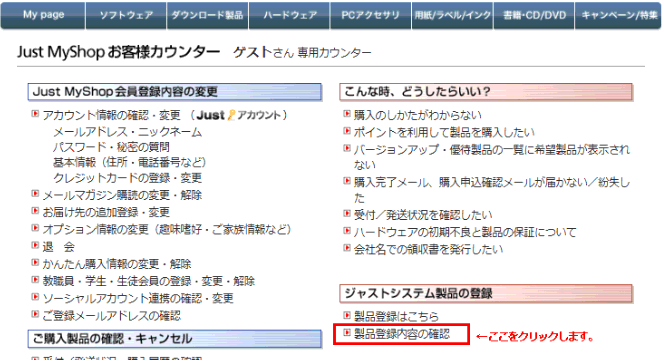Click 購入のしかたがわからない link
This screenshot has width=664, height=361.
pos(418,115)
